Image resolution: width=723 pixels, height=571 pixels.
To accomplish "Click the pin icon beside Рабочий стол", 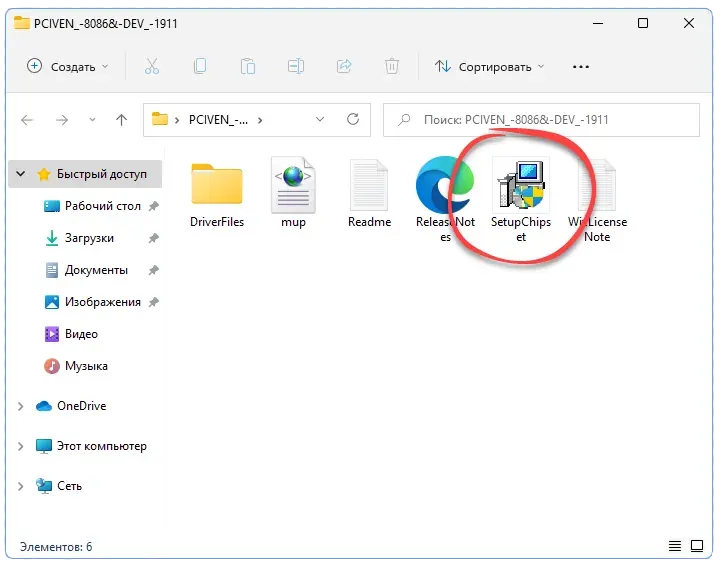I will pos(154,206).
